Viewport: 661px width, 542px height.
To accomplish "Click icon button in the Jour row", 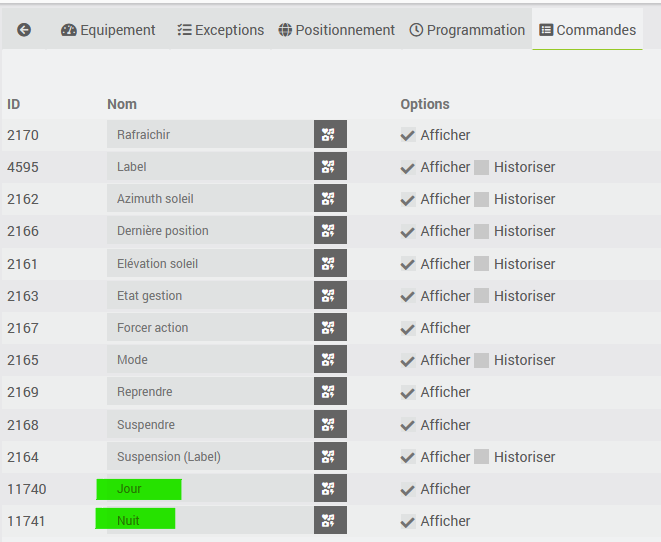I will [330, 489].
